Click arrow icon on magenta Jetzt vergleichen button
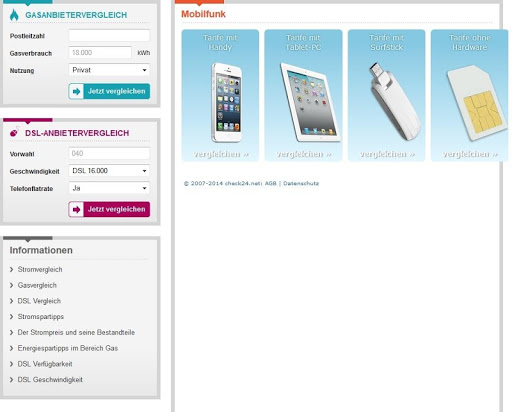 pyautogui.click(x=76, y=209)
